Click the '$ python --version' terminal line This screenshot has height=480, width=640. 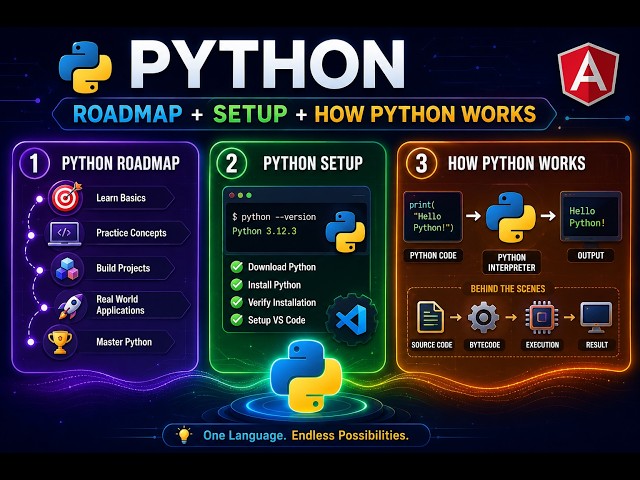pyautogui.click(x=274, y=217)
